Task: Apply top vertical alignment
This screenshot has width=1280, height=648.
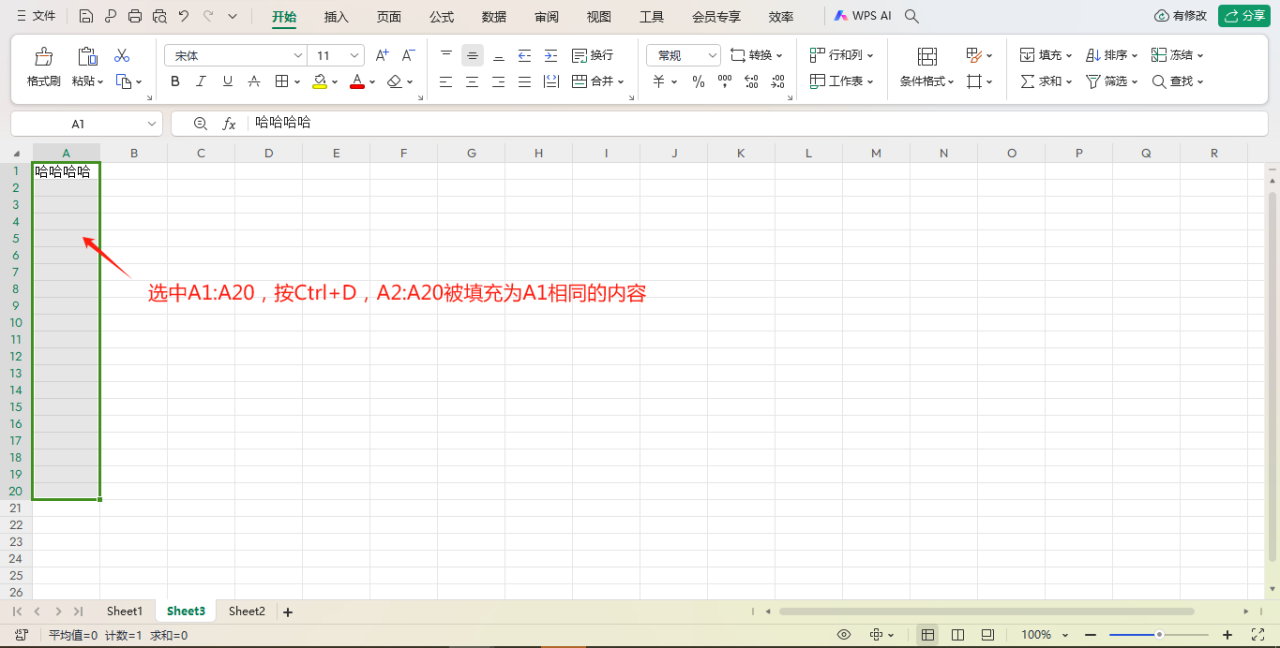Action: coord(446,55)
